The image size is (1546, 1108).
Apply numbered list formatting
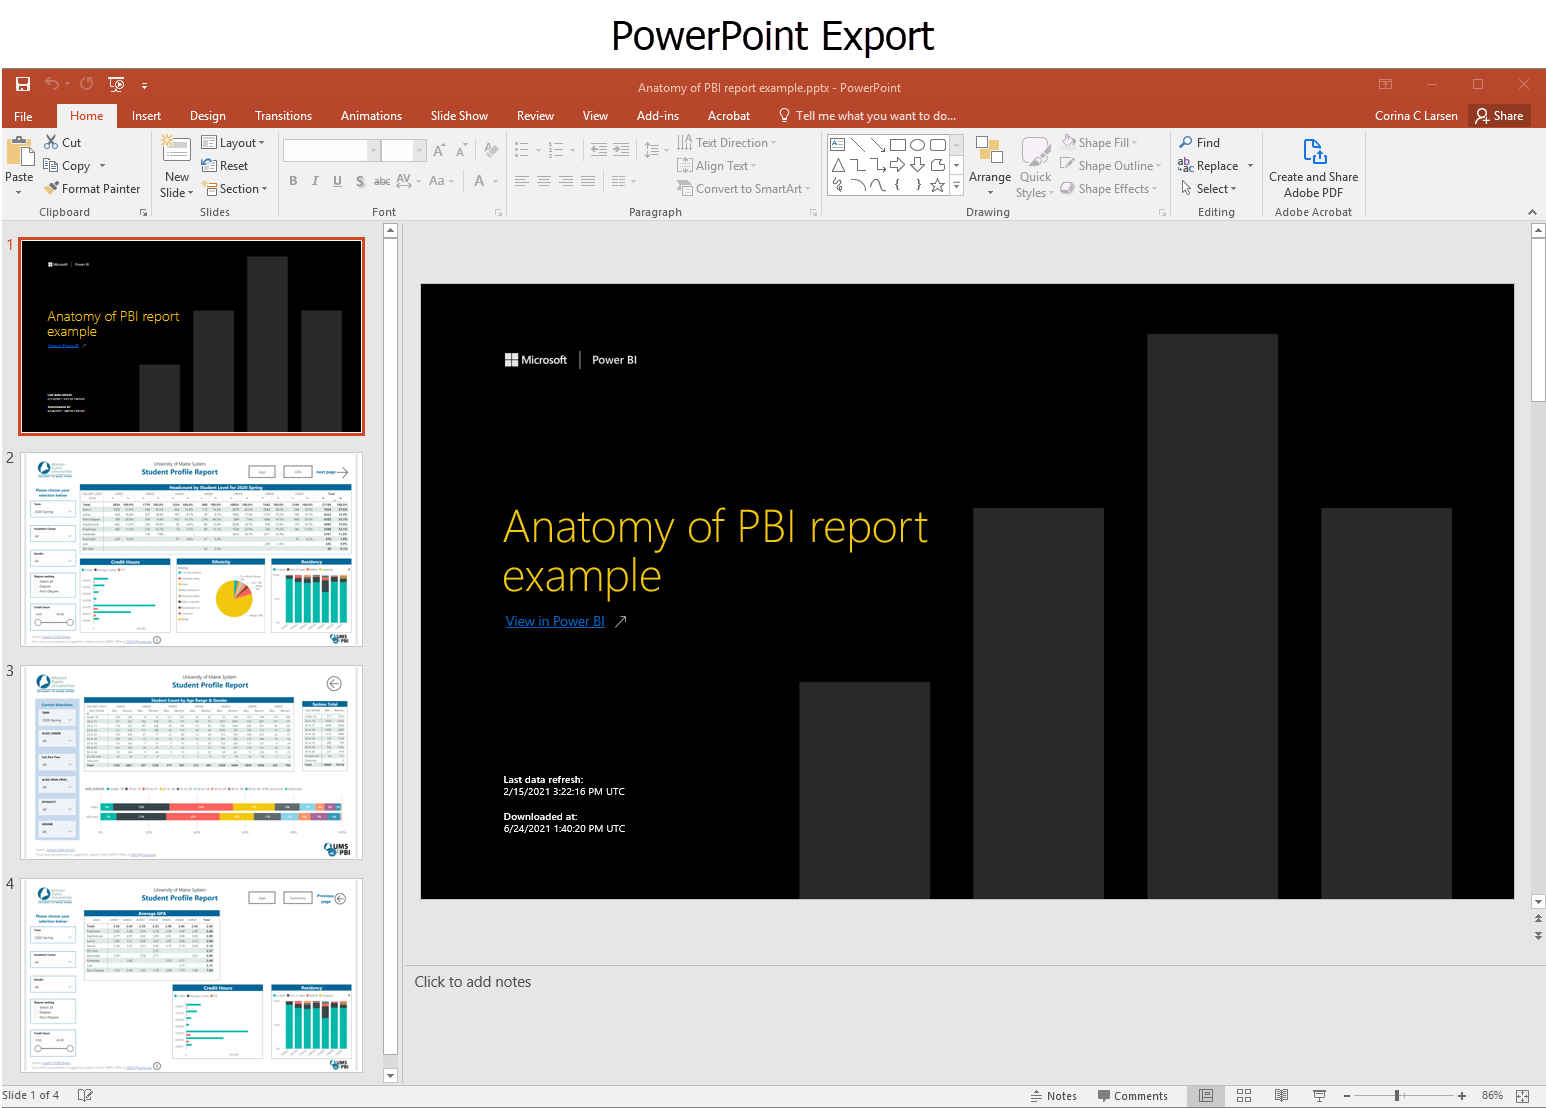[557, 150]
